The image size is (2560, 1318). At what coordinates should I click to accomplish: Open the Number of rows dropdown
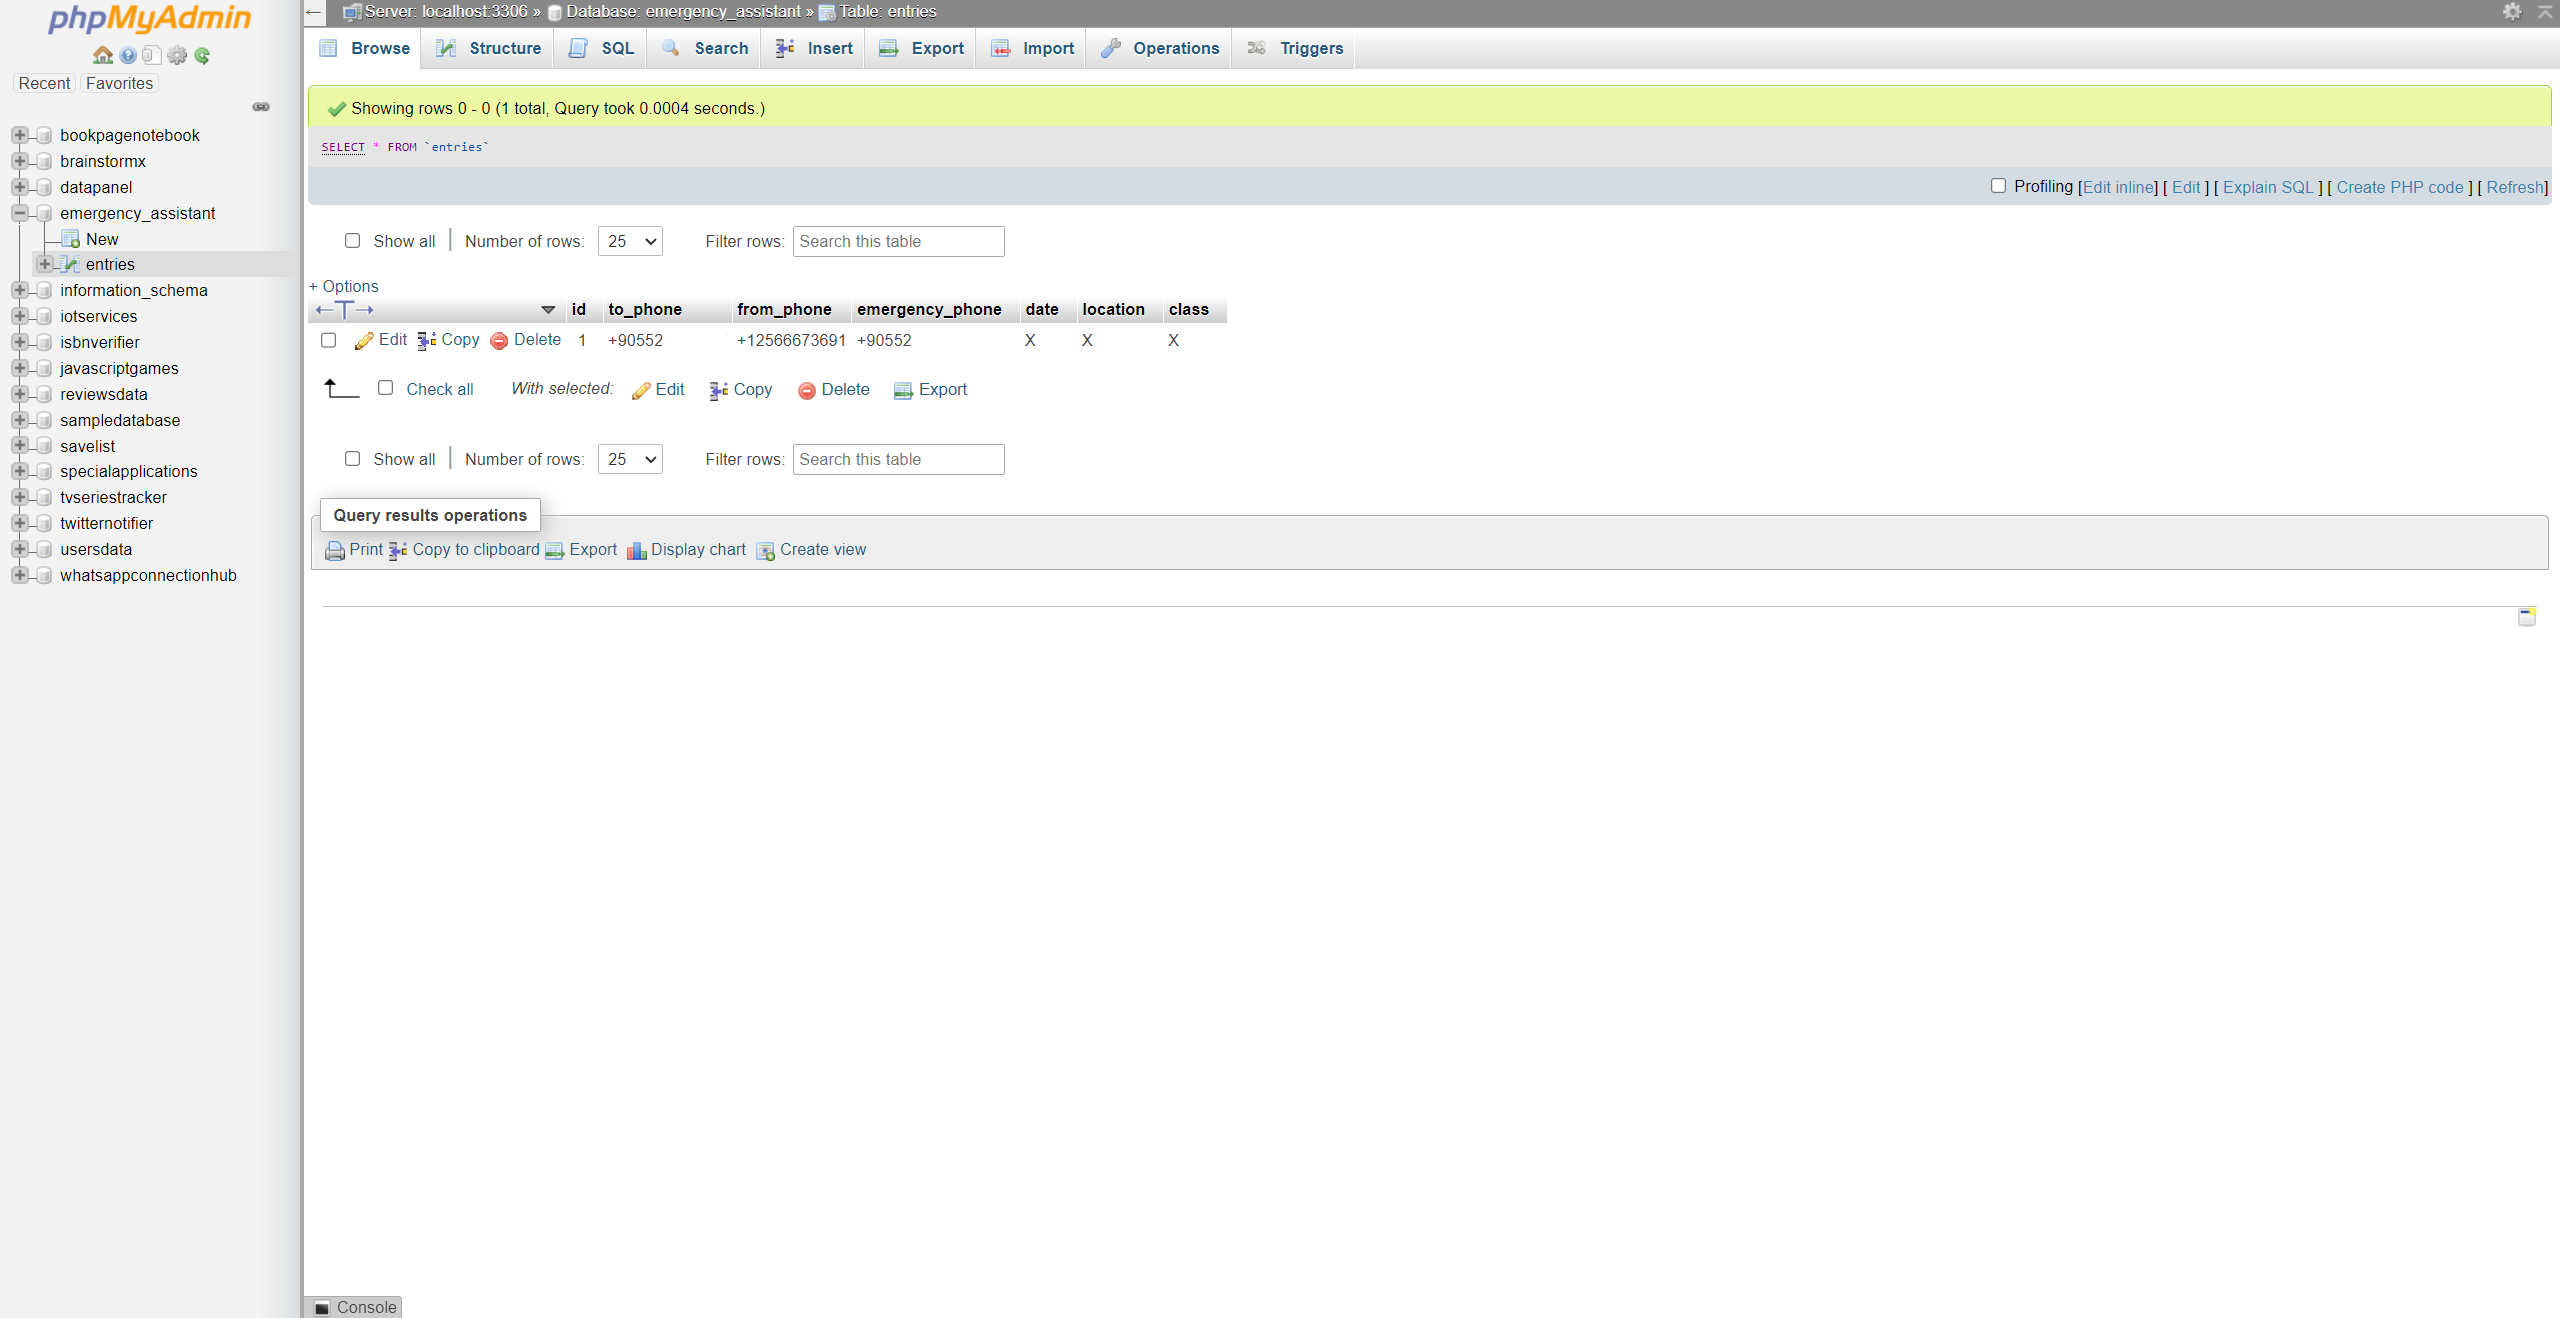[629, 241]
